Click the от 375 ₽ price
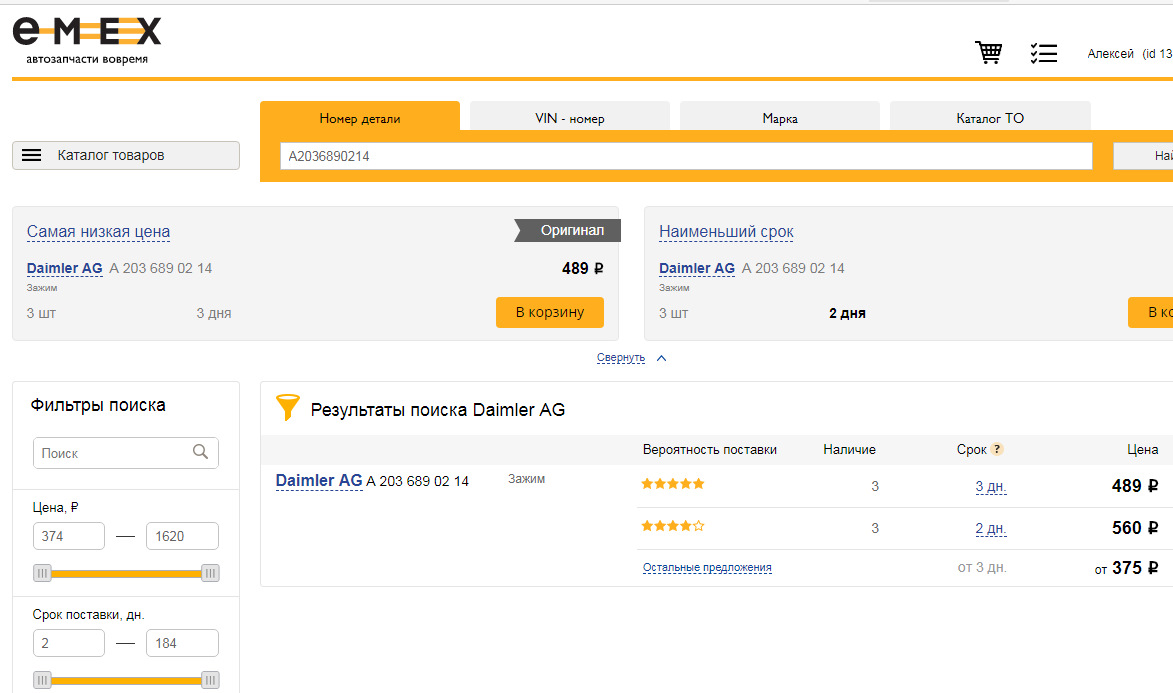The width and height of the screenshot is (1173, 693). click(x=1127, y=568)
